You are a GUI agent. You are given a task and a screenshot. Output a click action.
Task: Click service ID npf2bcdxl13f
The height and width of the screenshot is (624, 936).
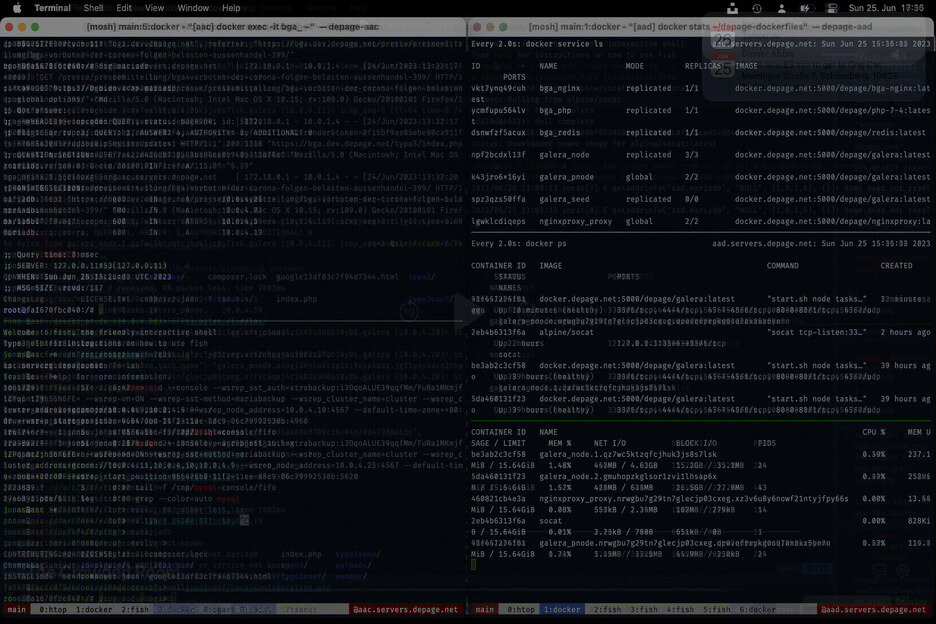coord(498,155)
